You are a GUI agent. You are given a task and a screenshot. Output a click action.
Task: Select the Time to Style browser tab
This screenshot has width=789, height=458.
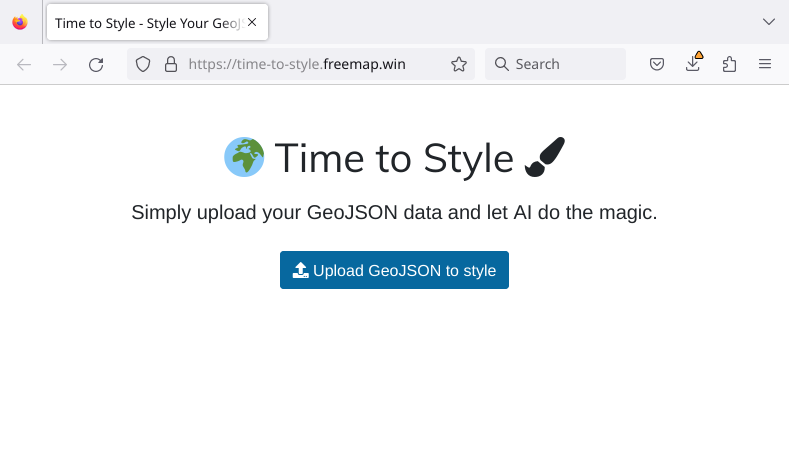(x=148, y=22)
